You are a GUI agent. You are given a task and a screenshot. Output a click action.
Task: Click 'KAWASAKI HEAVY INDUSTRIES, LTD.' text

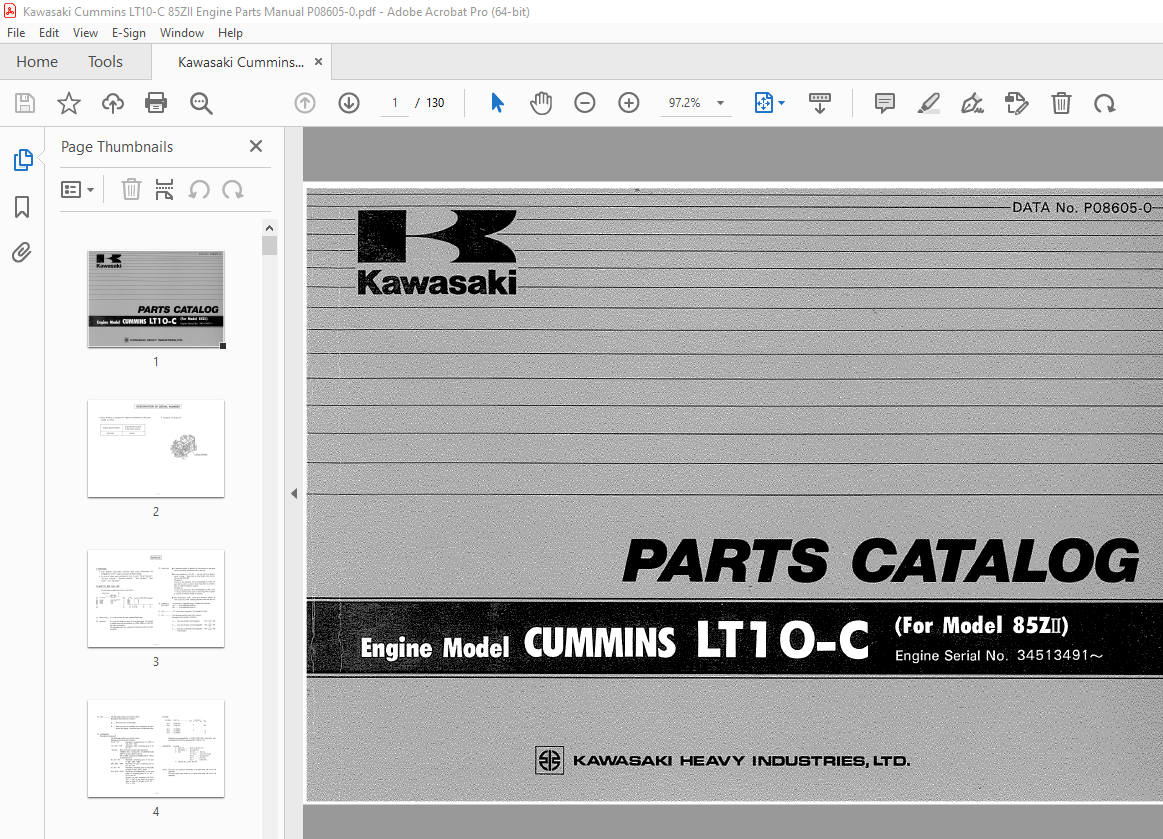coord(741,761)
